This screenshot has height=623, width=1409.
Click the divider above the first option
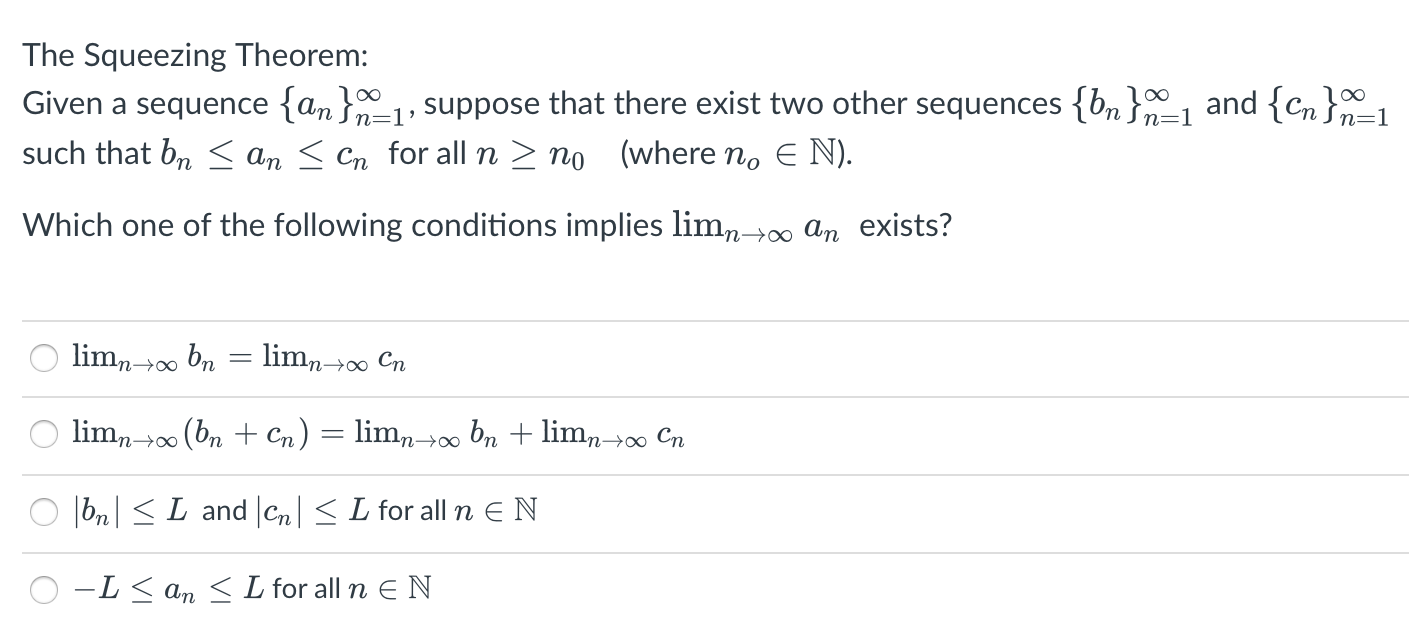point(700,318)
